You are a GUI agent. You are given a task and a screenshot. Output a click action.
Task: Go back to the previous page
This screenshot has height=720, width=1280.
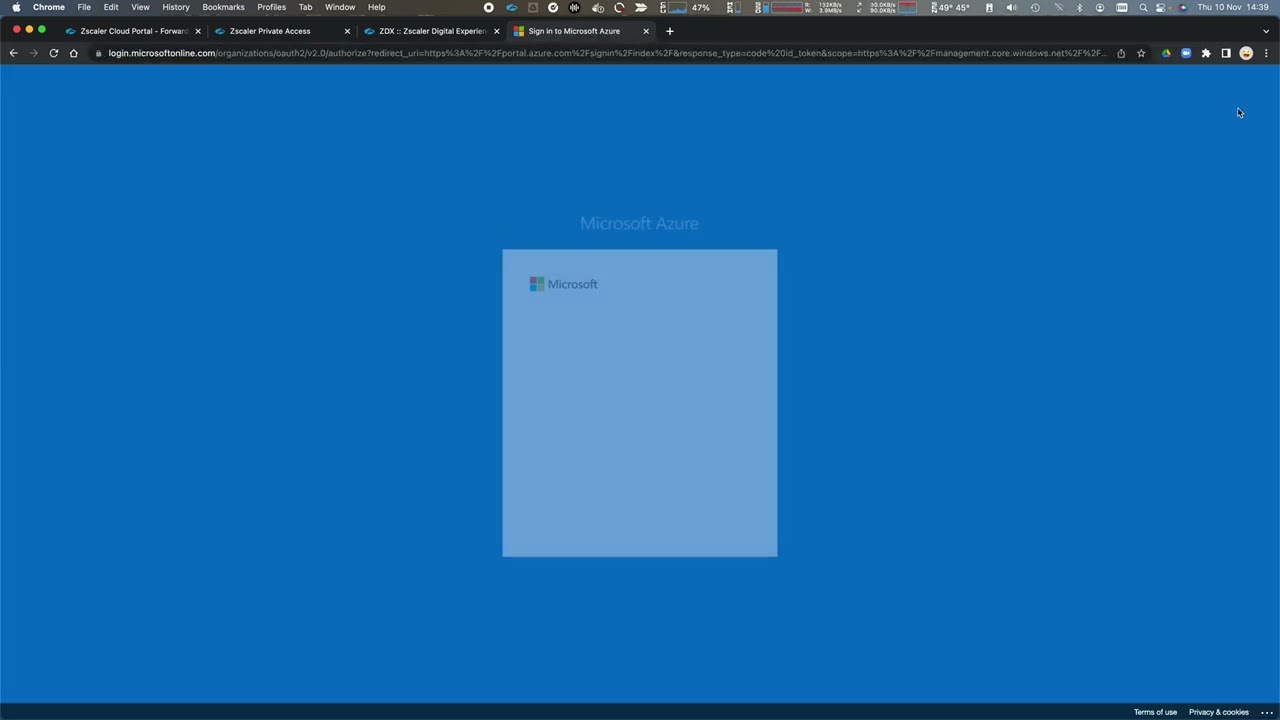[x=13, y=53]
